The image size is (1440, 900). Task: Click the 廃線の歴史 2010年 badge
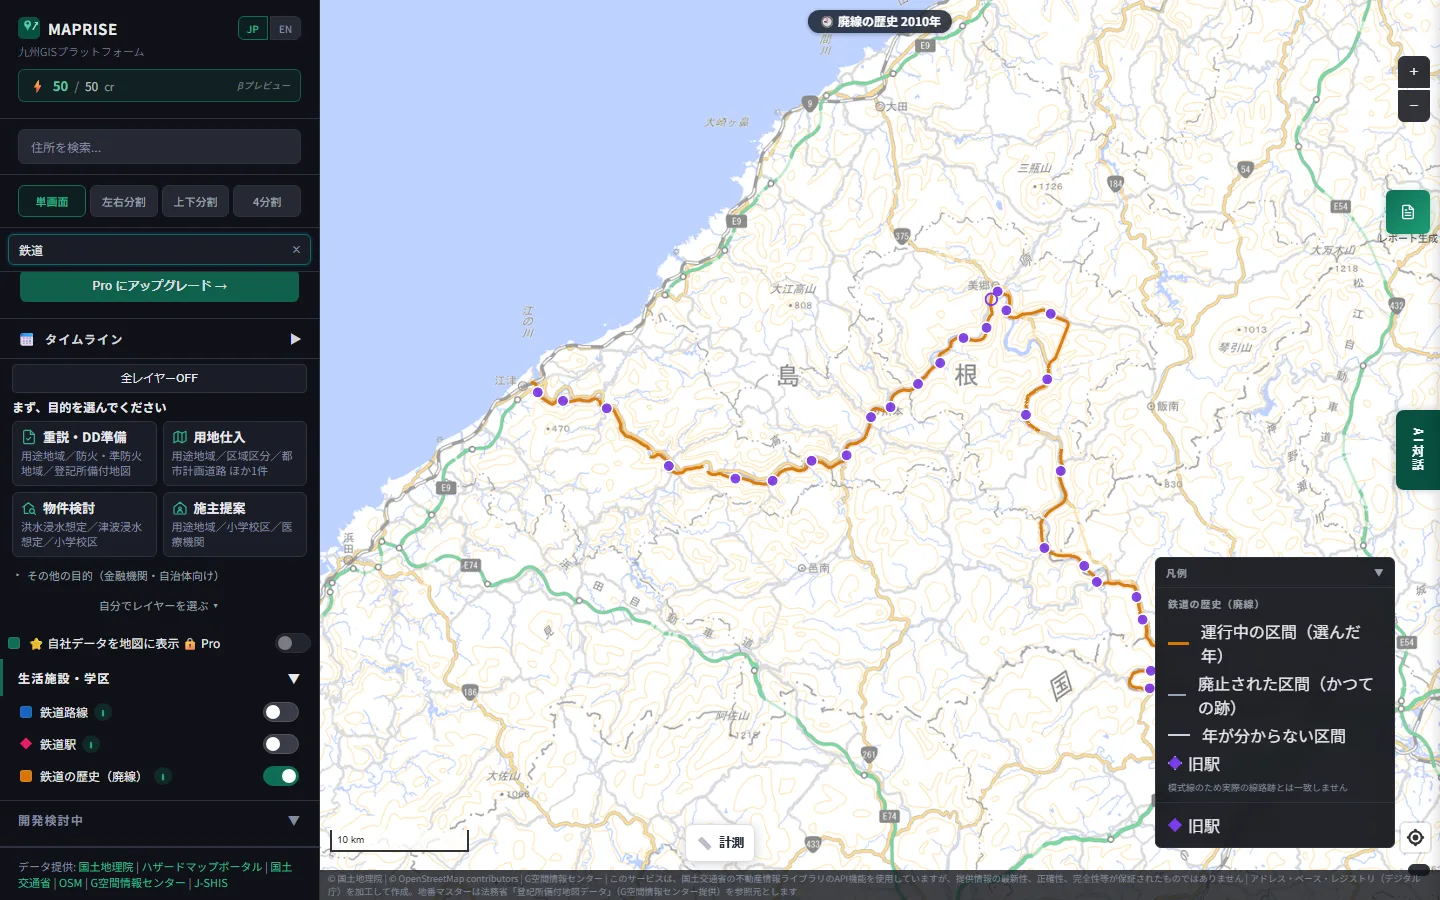(x=880, y=21)
